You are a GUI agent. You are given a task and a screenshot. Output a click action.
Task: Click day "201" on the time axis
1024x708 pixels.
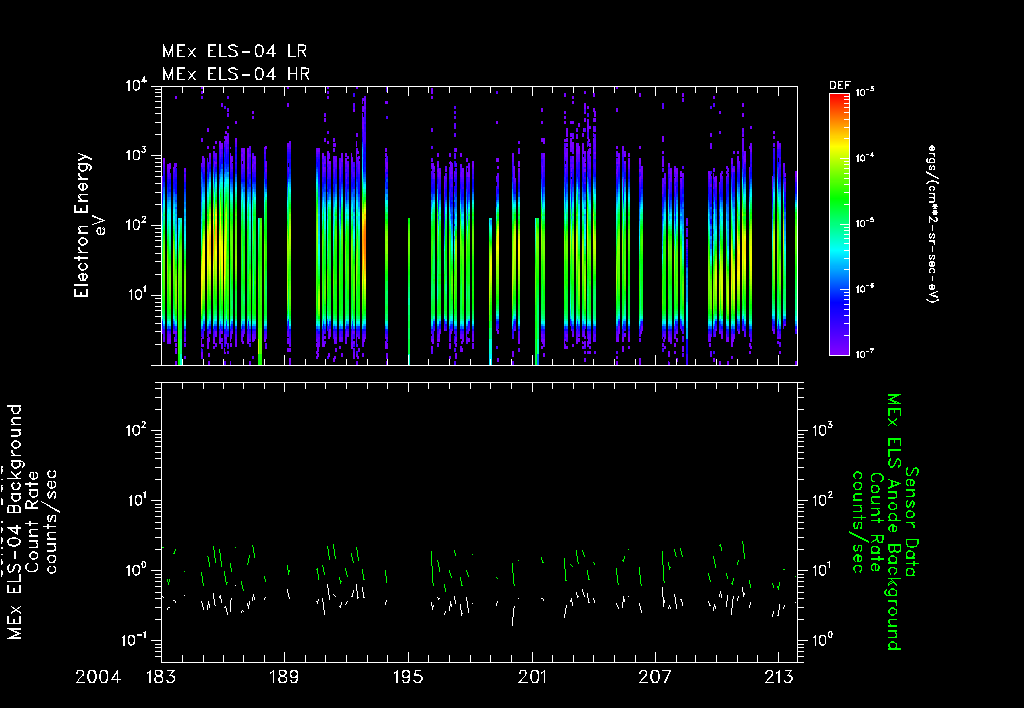[x=532, y=677]
